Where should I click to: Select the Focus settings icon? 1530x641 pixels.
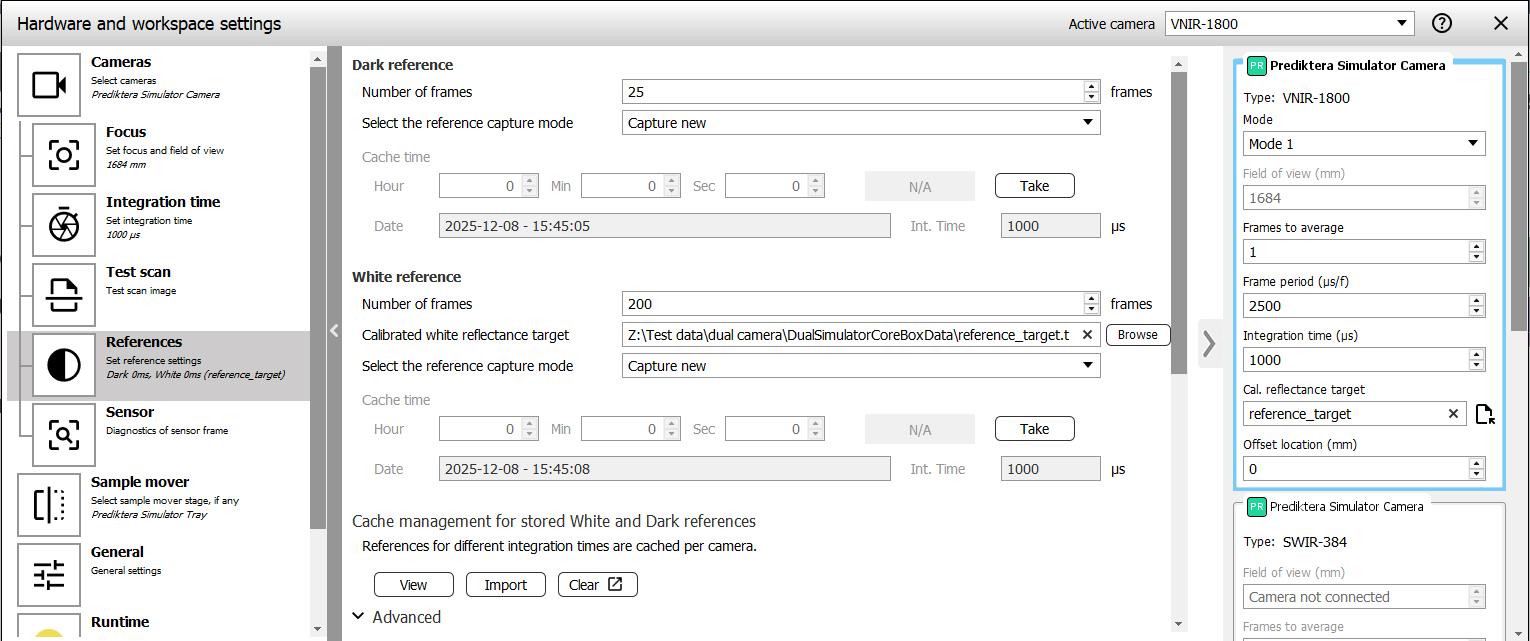[64, 155]
